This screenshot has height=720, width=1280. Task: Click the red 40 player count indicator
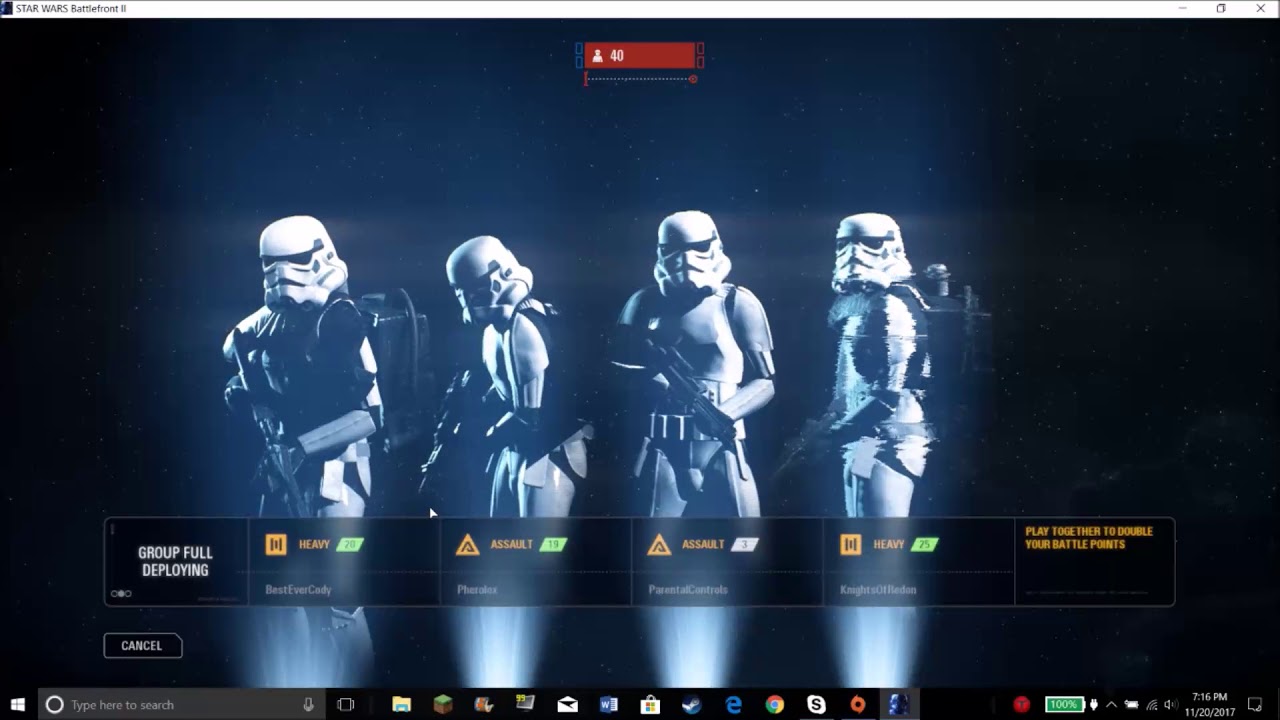[x=640, y=55]
